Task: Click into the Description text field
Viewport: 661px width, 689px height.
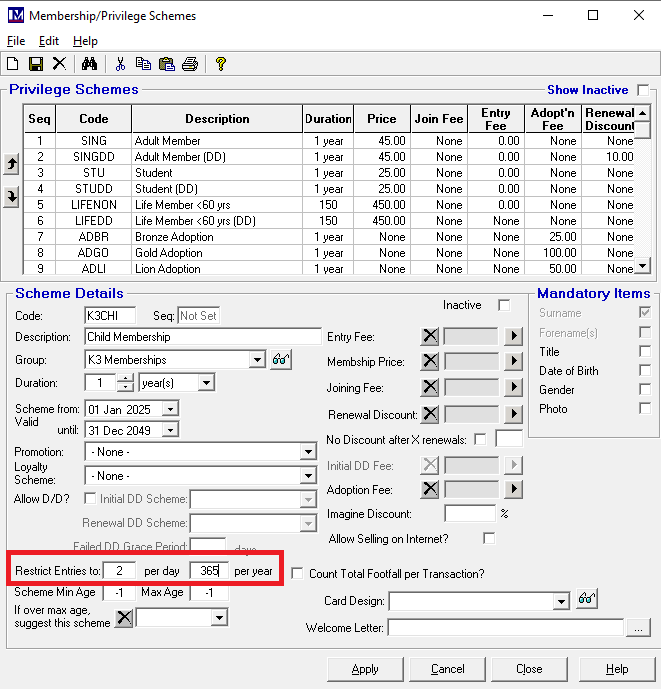Action: 202,337
